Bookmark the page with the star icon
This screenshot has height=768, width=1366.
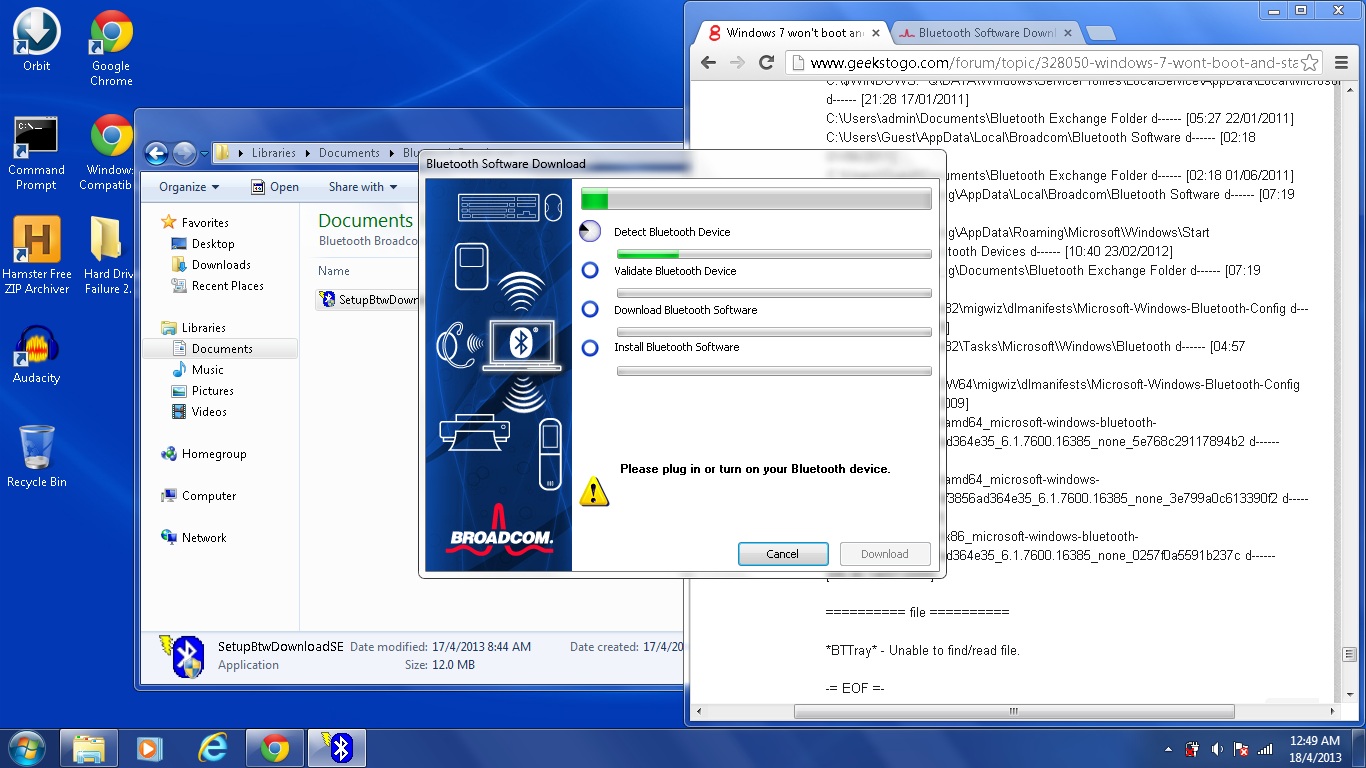click(1311, 62)
